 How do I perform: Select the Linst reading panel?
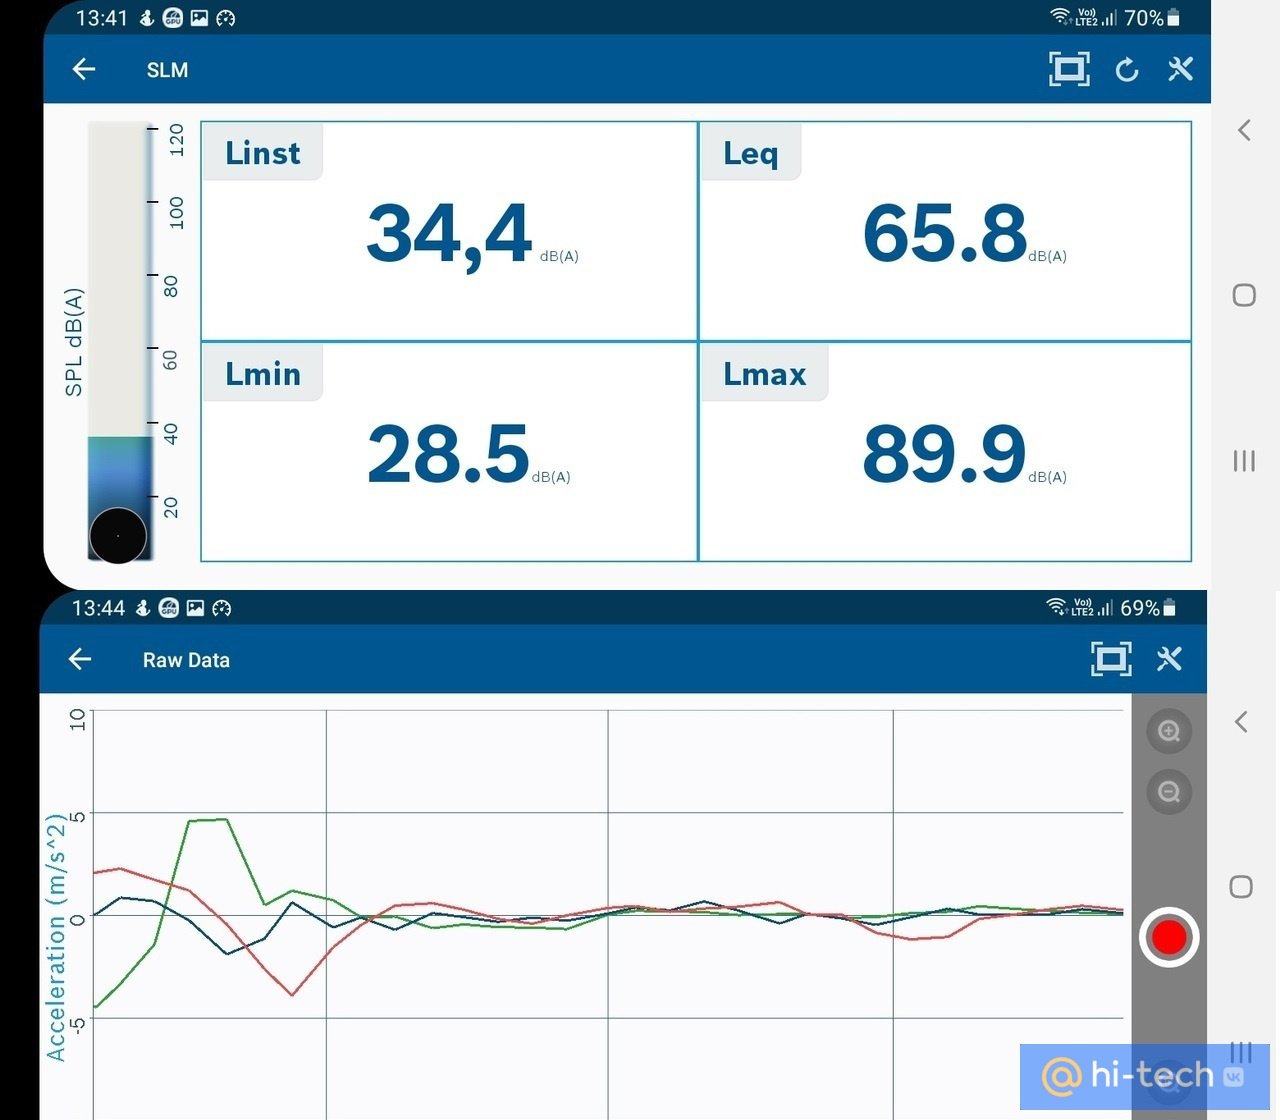point(449,231)
